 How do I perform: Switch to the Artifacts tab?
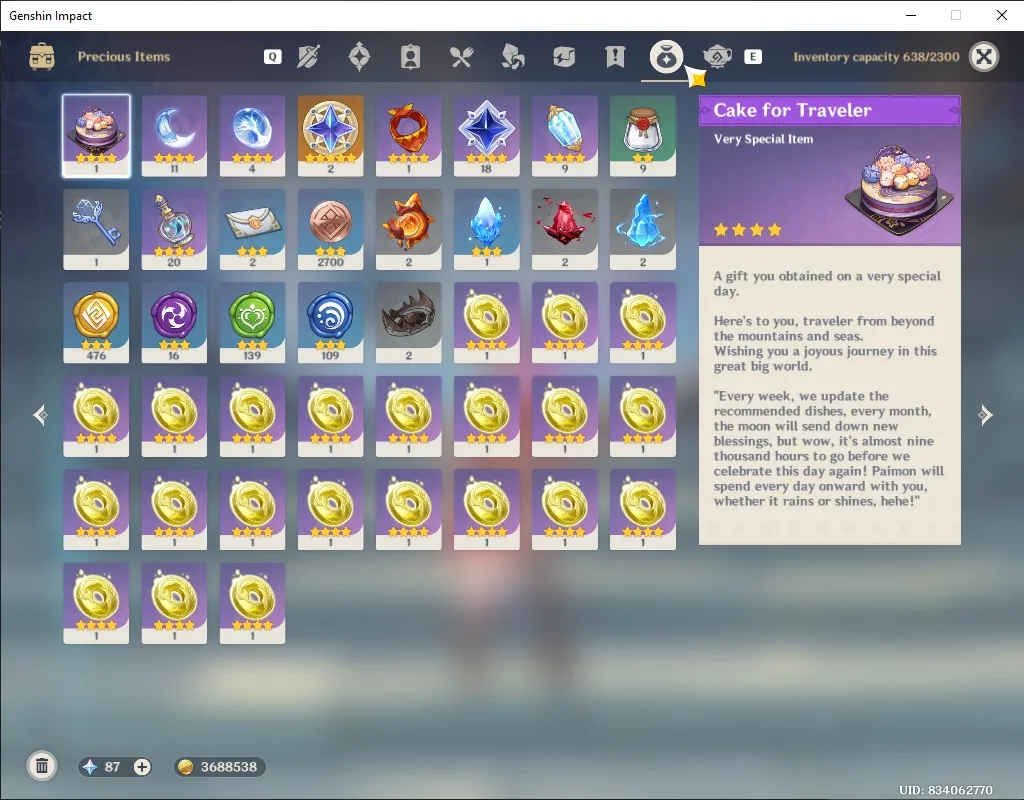click(359, 57)
